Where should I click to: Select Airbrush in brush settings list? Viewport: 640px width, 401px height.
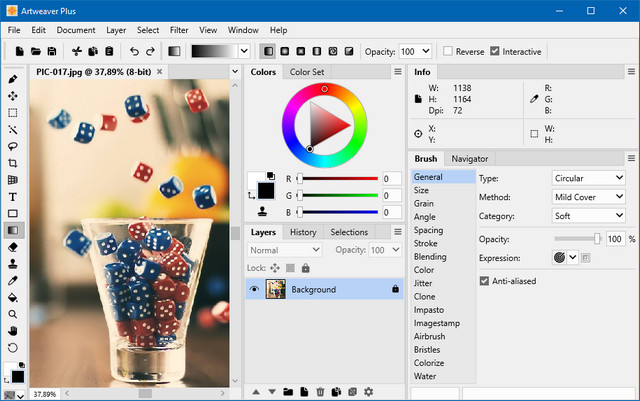pyautogui.click(x=429, y=336)
